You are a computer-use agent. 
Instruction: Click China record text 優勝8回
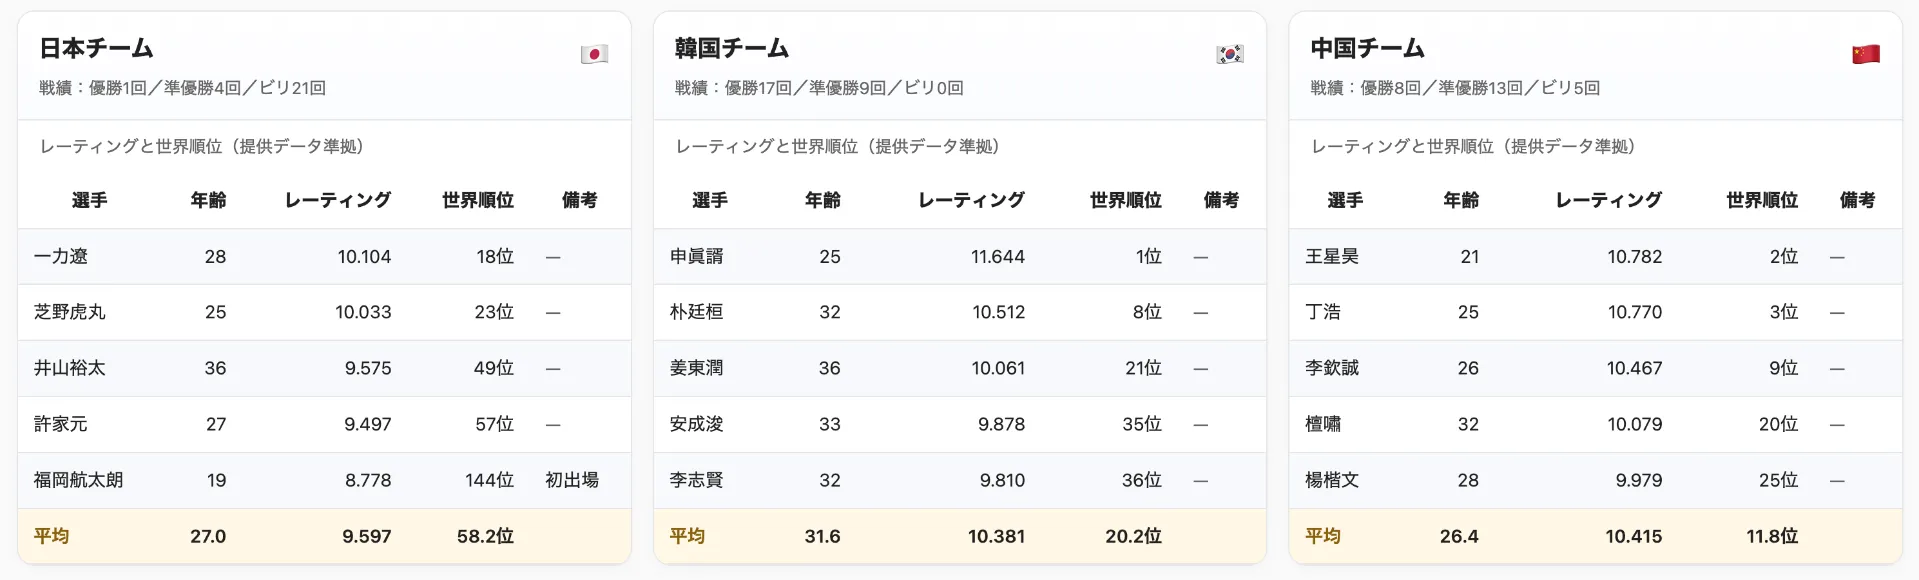[x=1391, y=88]
